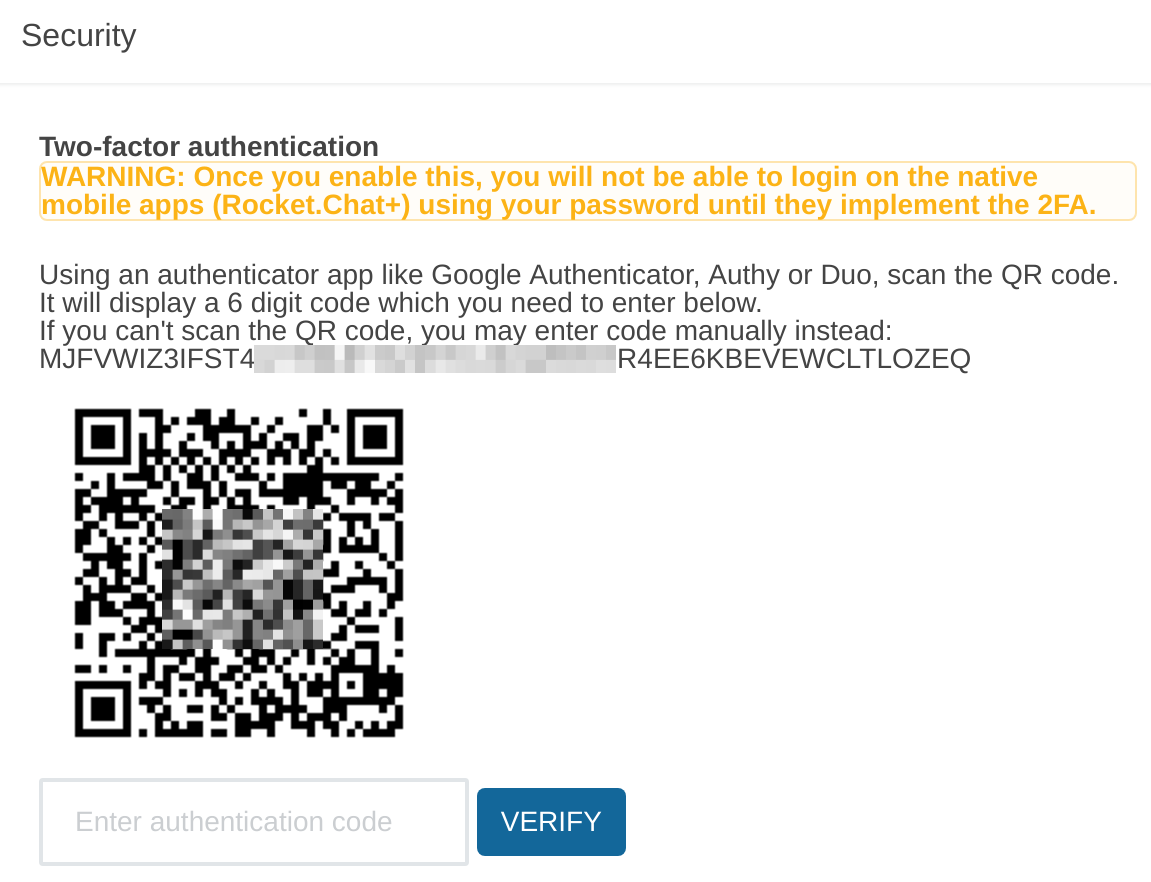This screenshot has height=882, width=1151.
Task: Click the VERIFY button
Action: 551,821
